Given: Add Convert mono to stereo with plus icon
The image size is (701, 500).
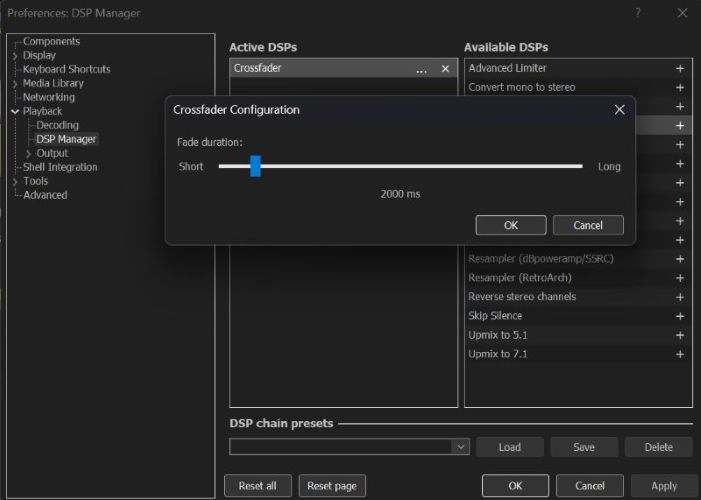Looking at the screenshot, I should coord(680,87).
